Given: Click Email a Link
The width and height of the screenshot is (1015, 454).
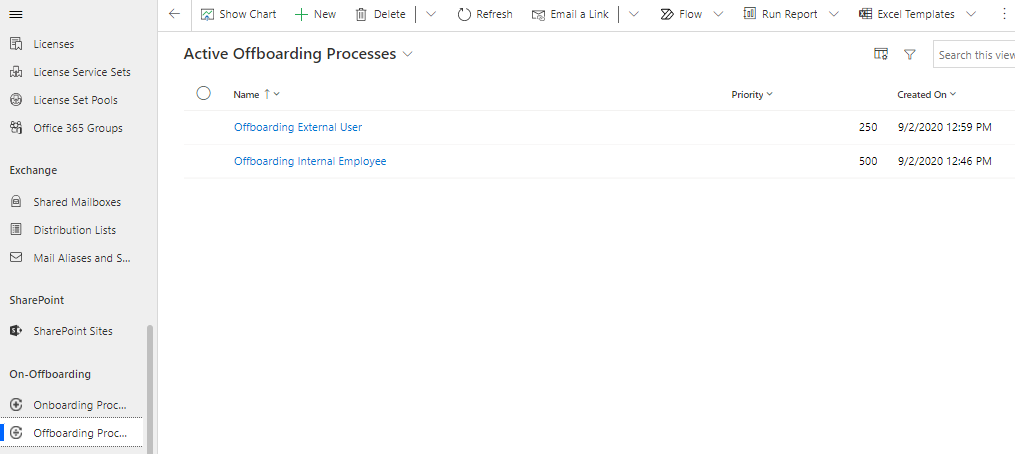Looking at the screenshot, I should [570, 14].
